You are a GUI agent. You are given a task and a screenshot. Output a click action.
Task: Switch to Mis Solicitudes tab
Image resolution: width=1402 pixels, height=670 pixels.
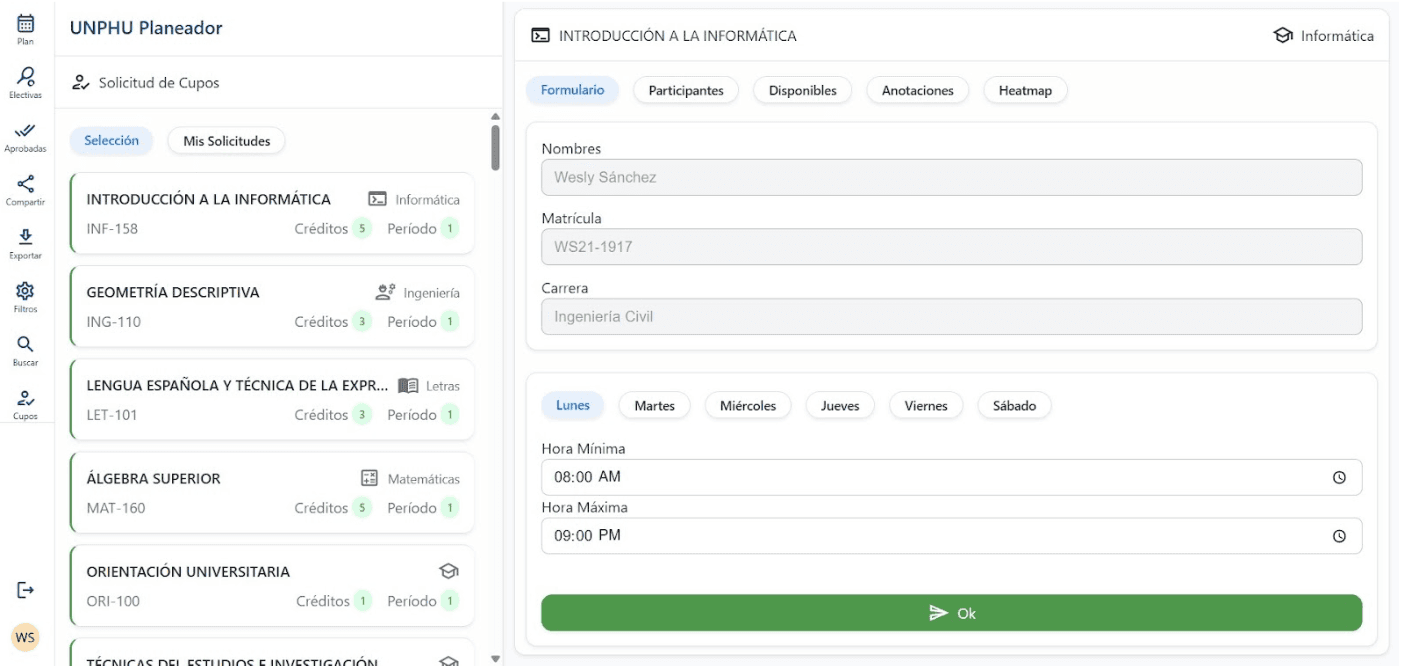[227, 141]
